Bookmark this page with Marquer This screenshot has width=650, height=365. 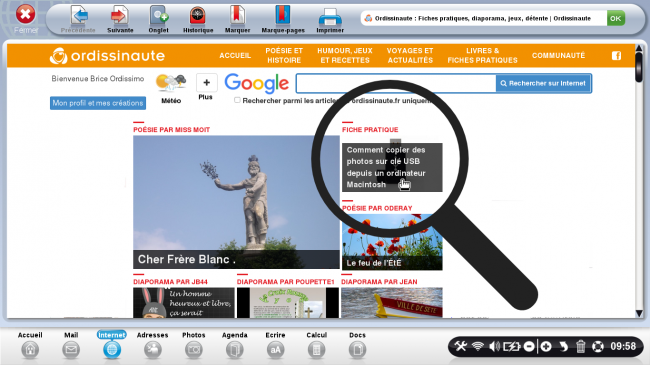click(x=238, y=19)
